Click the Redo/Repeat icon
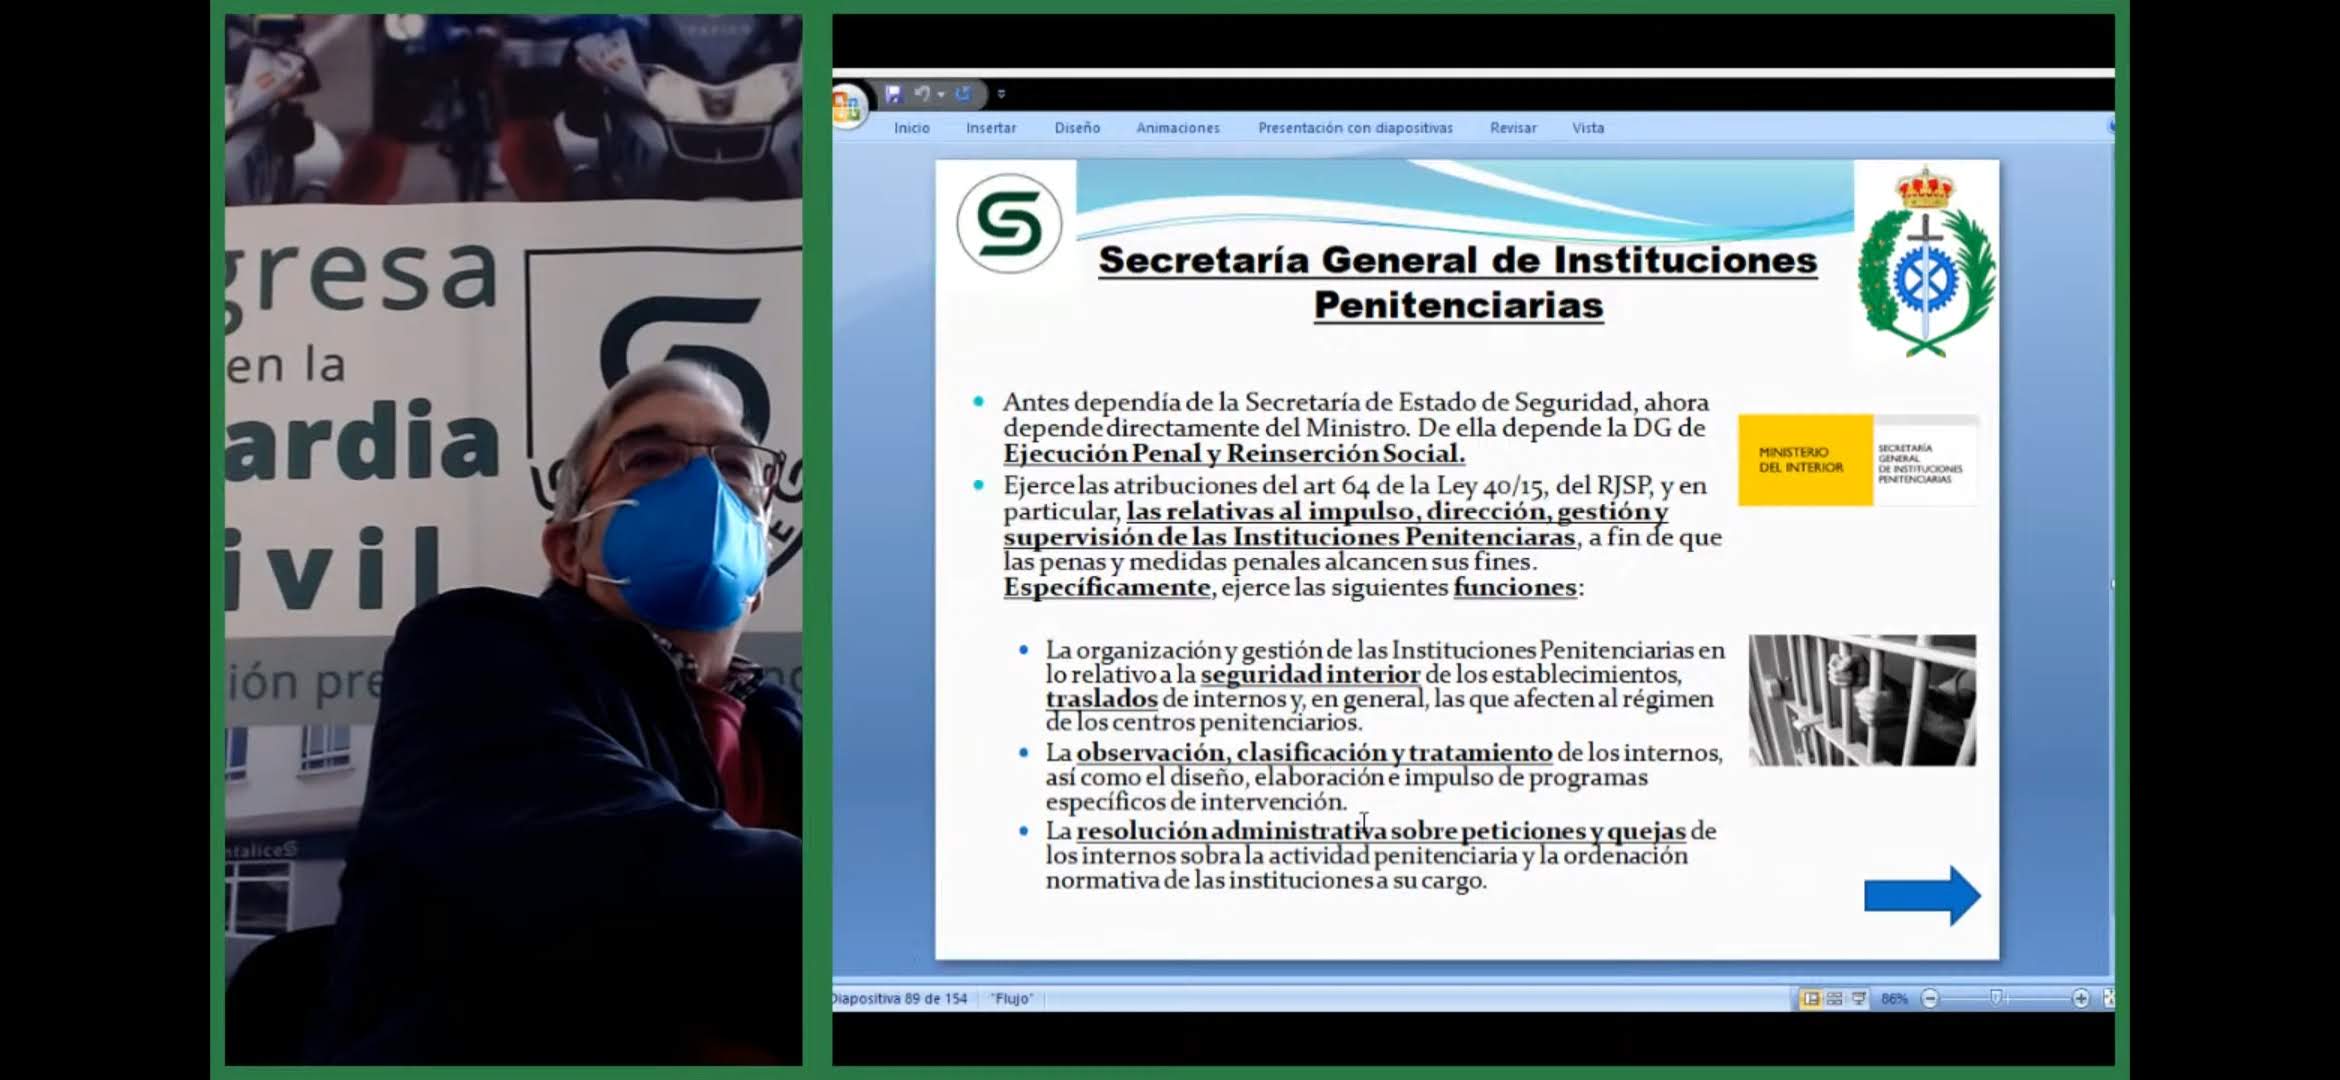 tap(963, 94)
